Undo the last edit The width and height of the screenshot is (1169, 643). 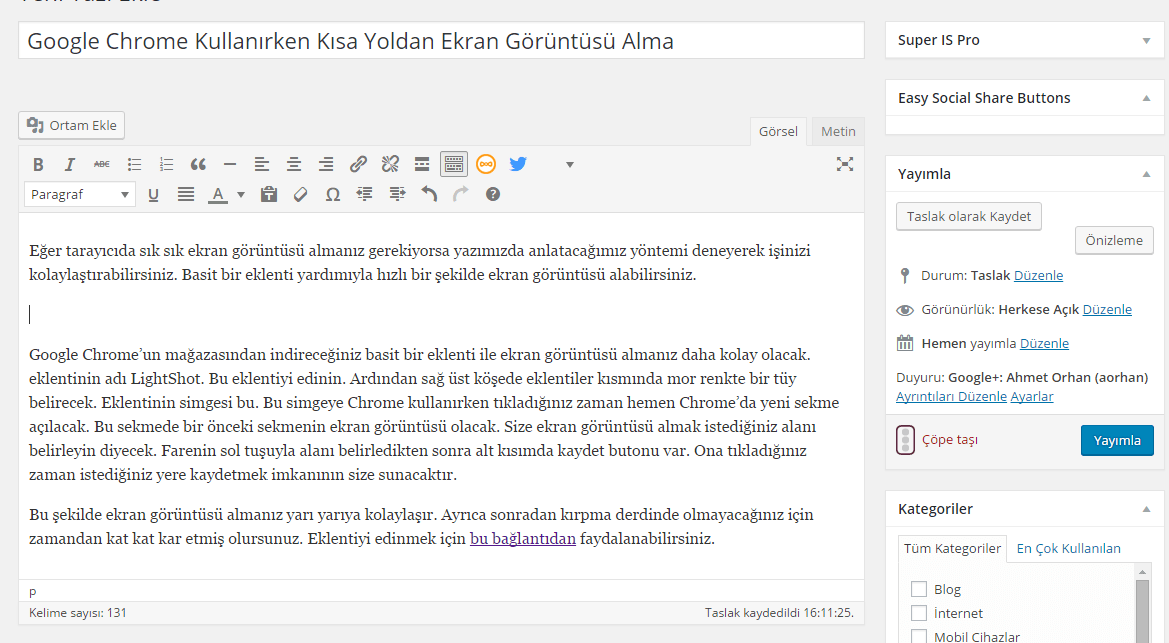(429, 195)
